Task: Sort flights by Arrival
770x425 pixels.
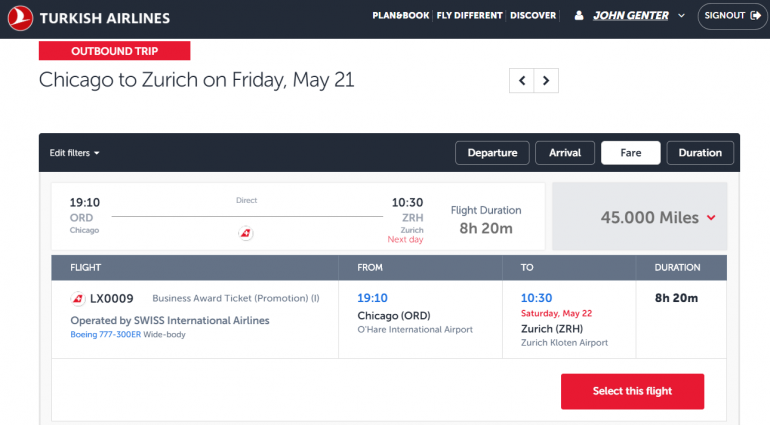Action: point(565,153)
